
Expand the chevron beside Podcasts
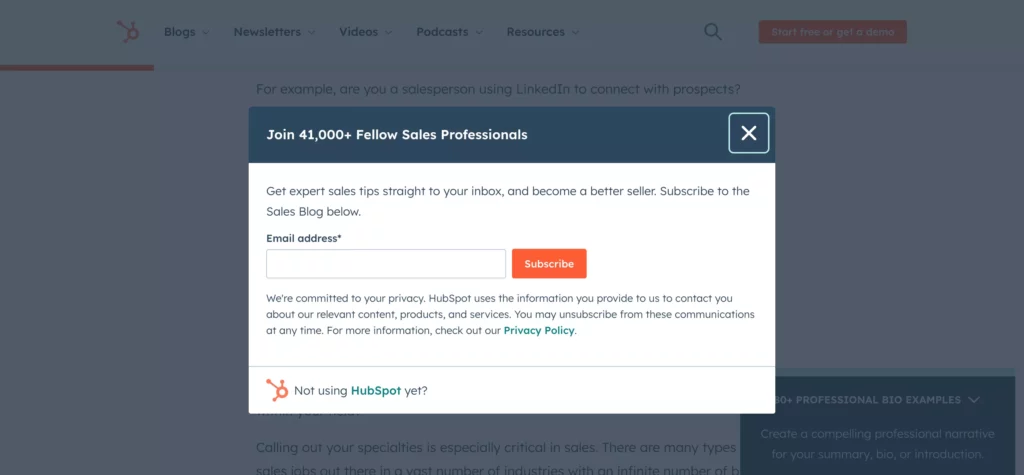pyautogui.click(x=479, y=32)
